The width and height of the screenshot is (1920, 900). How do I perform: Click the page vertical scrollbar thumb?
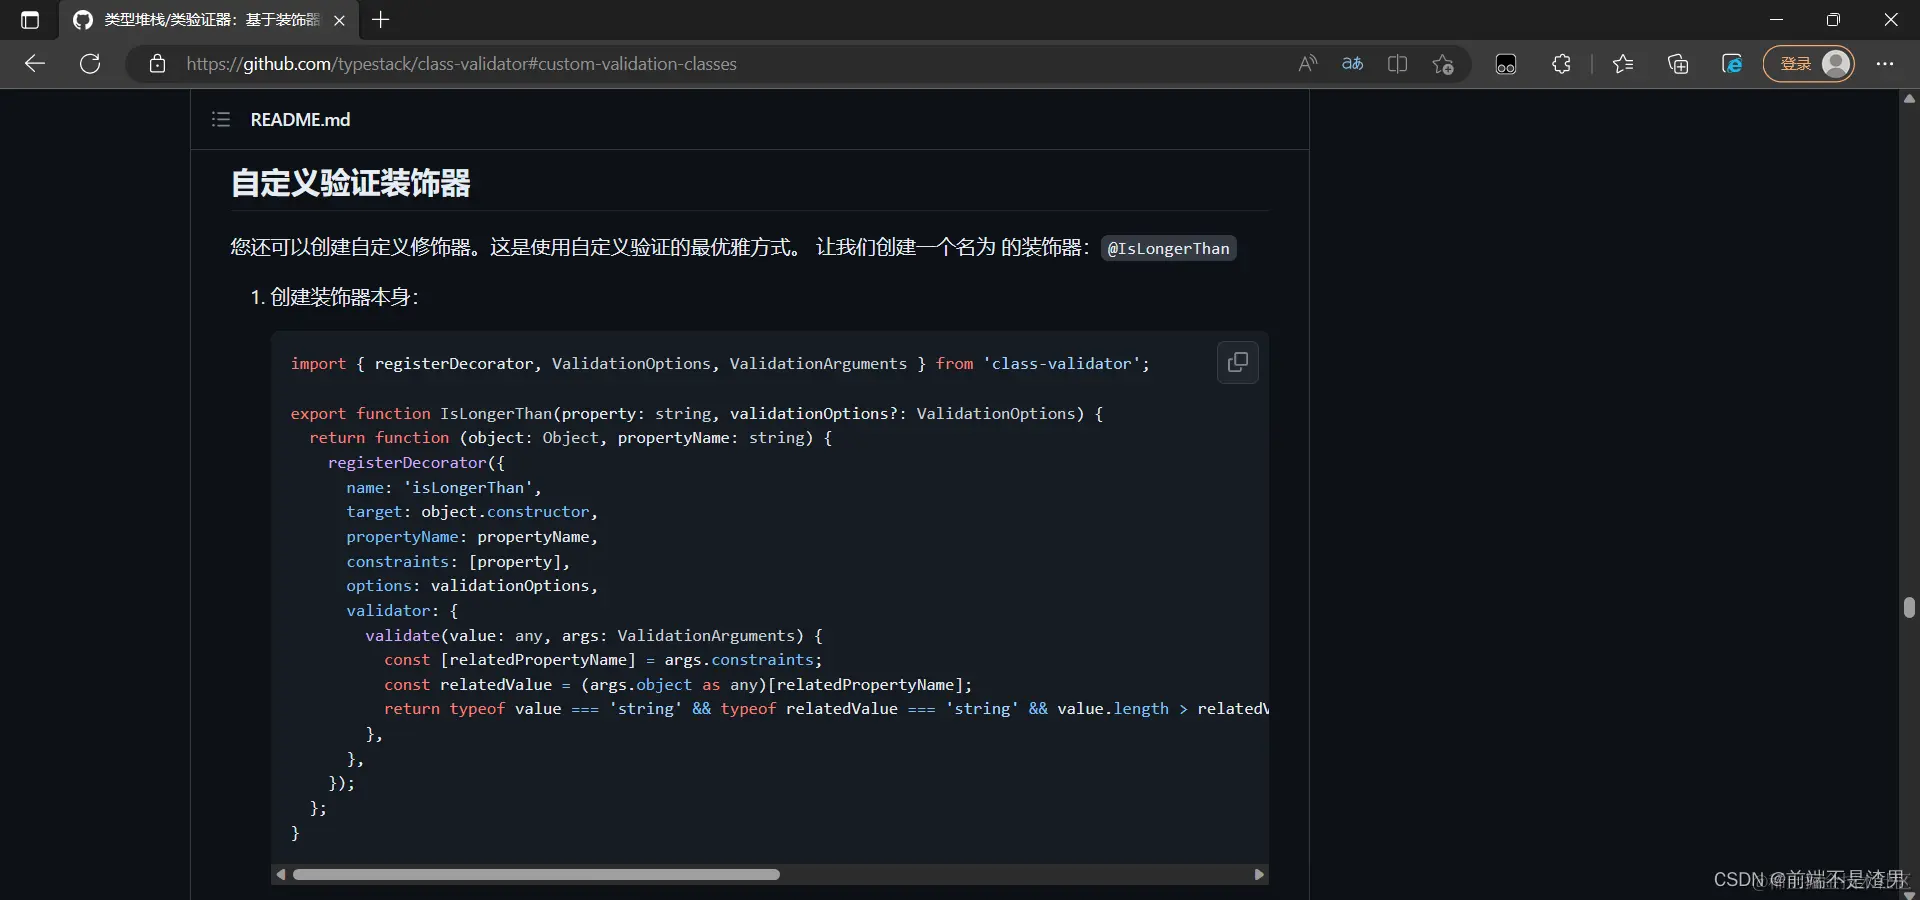(x=1909, y=608)
